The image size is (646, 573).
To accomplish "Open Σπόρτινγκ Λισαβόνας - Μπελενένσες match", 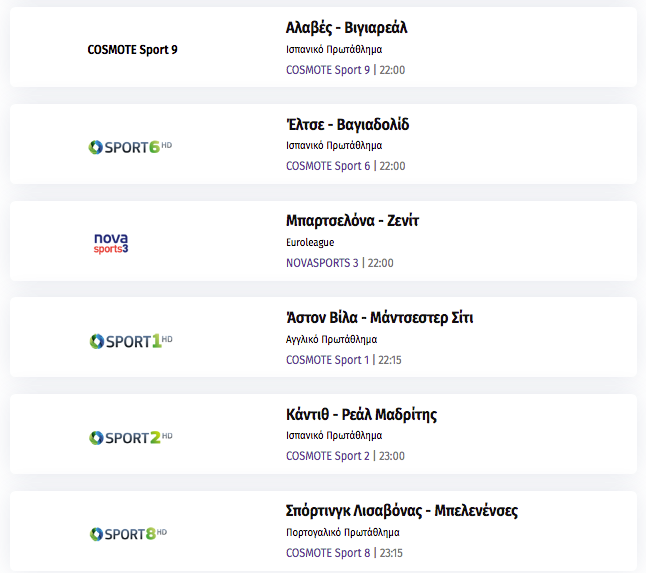I will pyautogui.click(x=402, y=511).
